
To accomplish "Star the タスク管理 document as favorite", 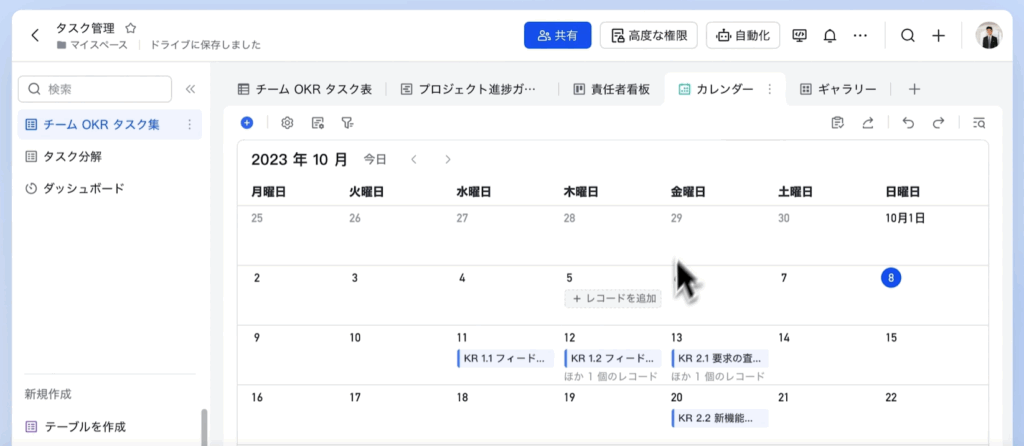I will pyautogui.click(x=130, y=29).
